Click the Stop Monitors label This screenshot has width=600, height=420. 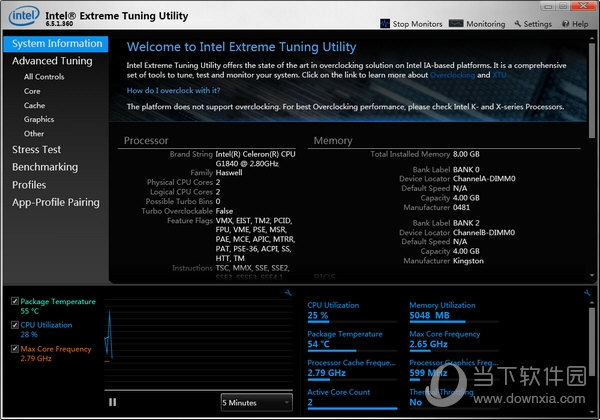(x=417, y=24)
